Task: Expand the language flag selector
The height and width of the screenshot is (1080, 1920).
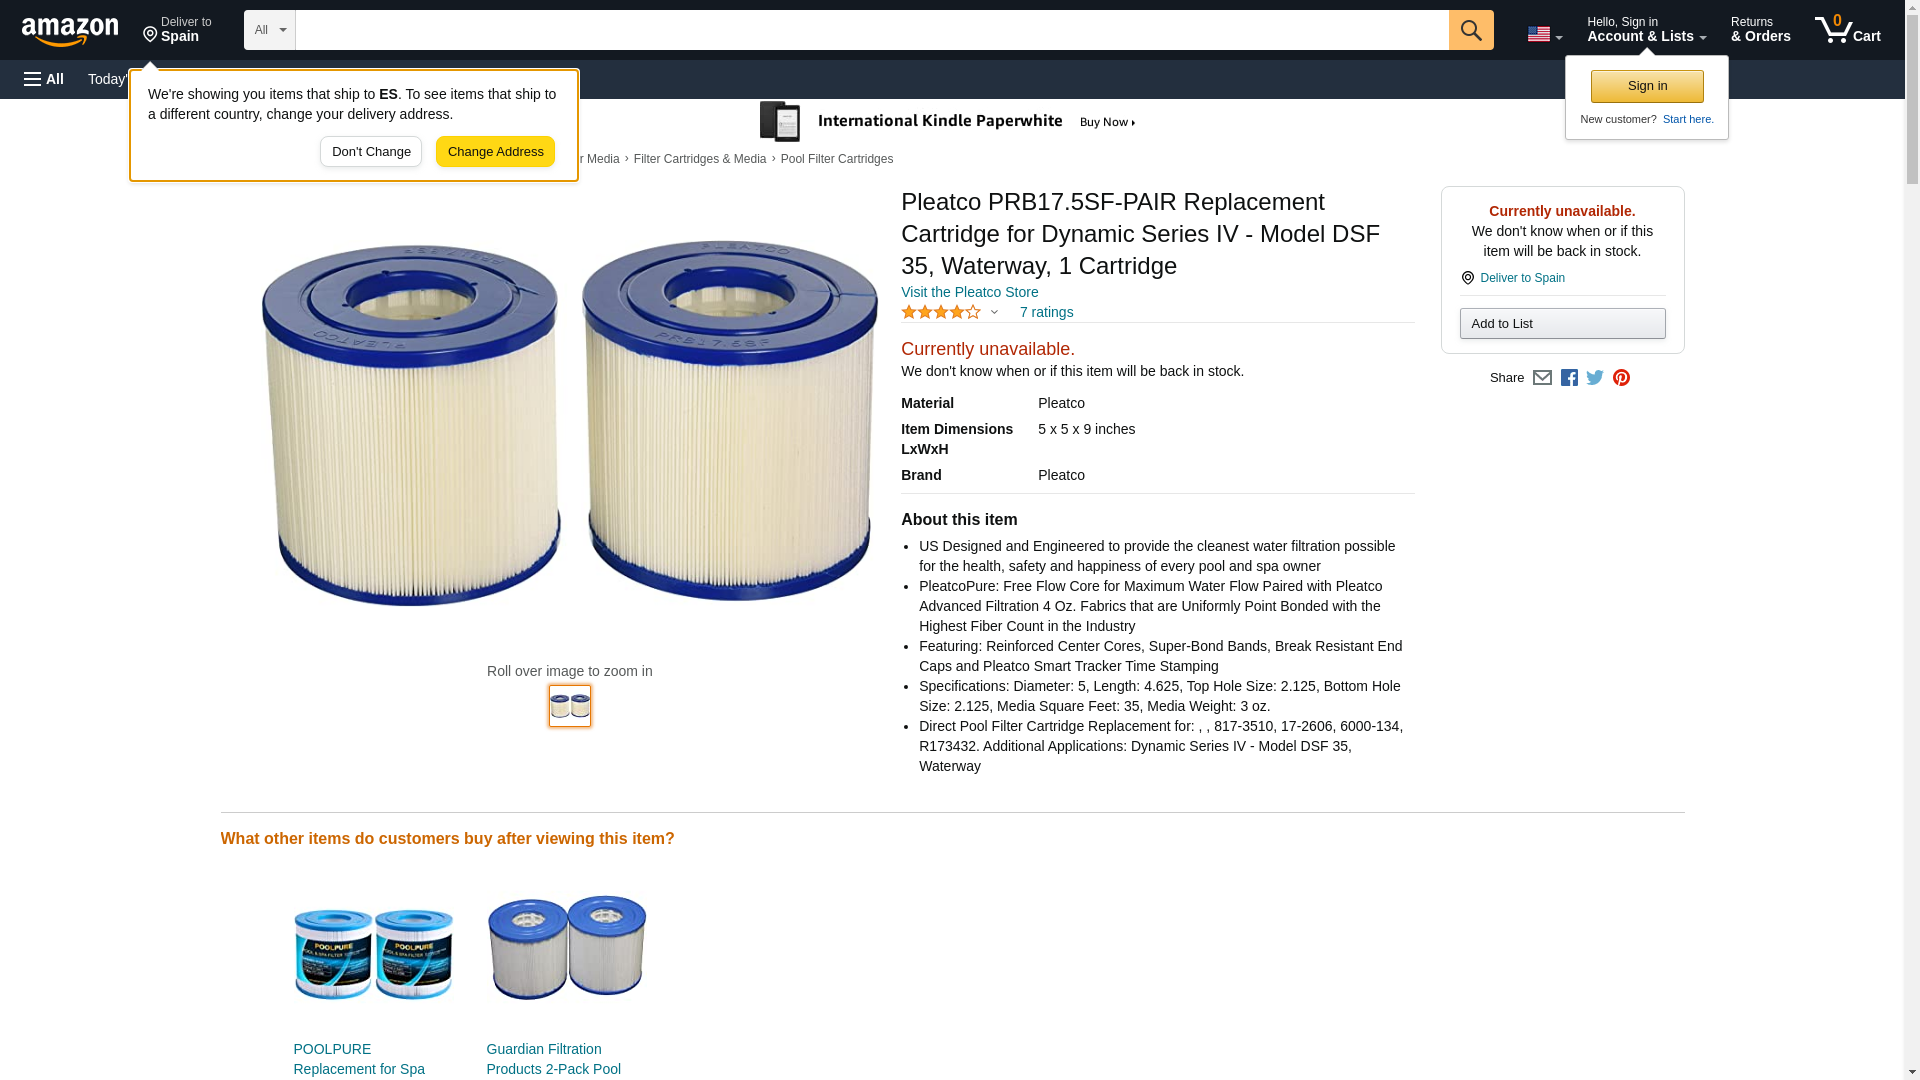Action: coord(1544,34)
